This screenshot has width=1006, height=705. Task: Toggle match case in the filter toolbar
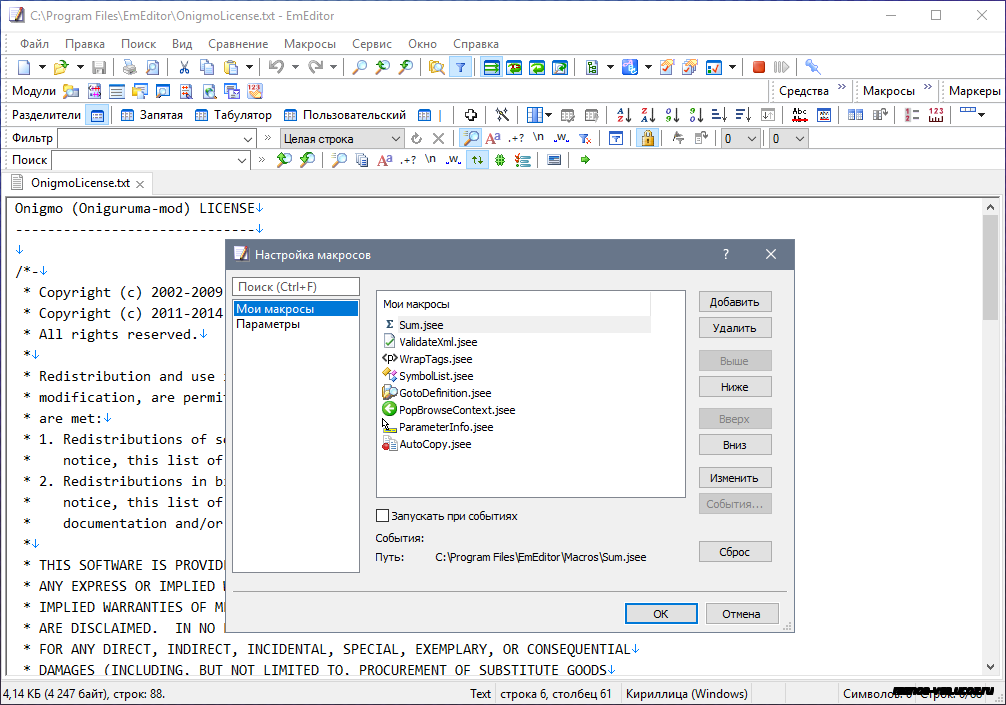click(x=493, y=139)
